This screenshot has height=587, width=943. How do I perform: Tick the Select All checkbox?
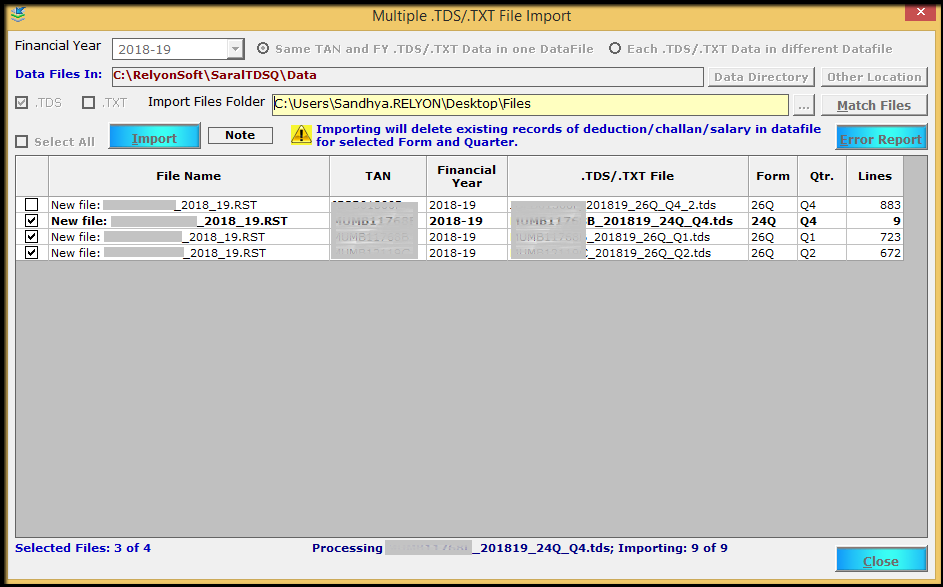pyautogui.click(x=22, y=142)
